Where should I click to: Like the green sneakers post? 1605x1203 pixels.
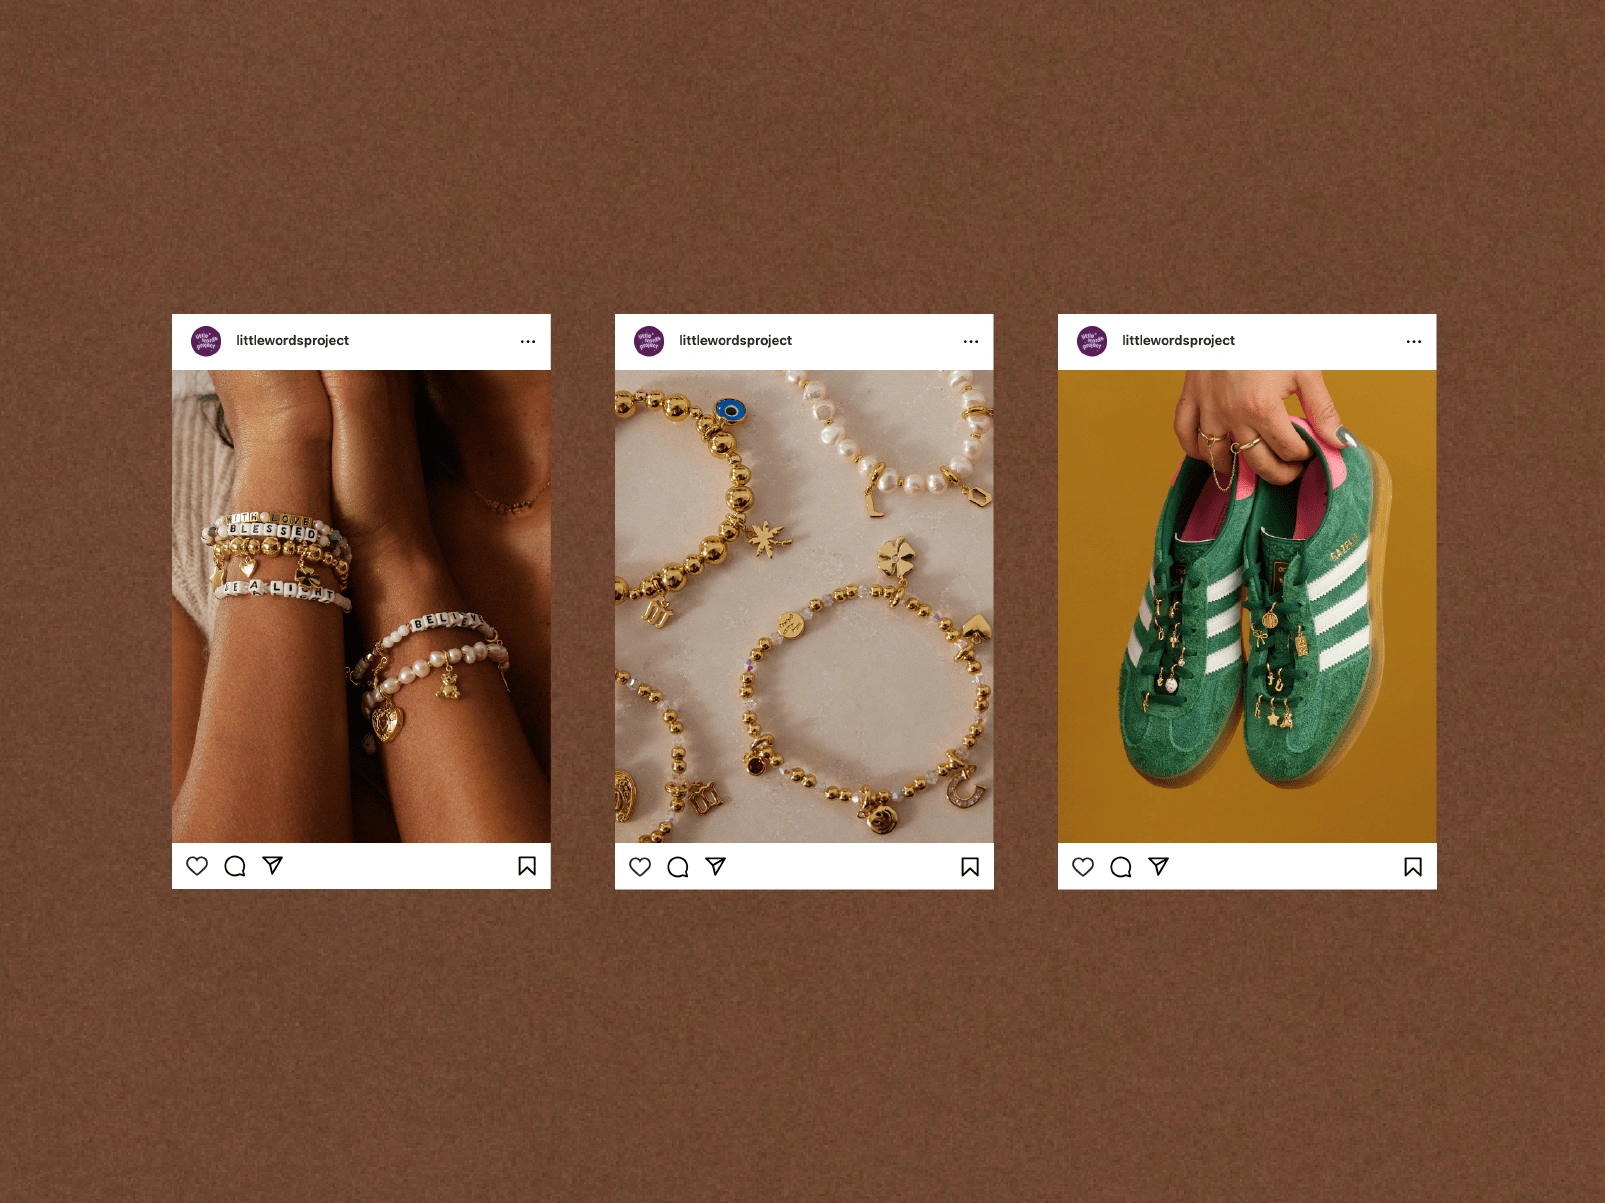click(x=1083, y=867)
